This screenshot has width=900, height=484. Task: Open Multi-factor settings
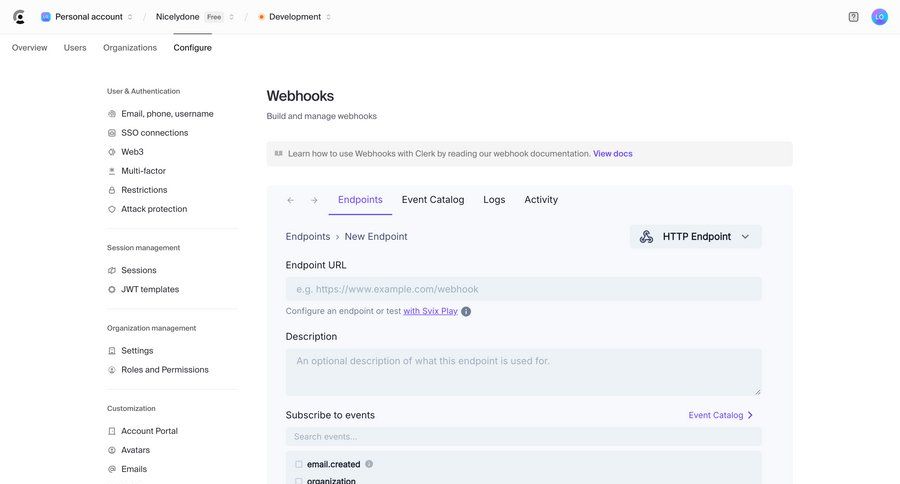coord(143,171)
